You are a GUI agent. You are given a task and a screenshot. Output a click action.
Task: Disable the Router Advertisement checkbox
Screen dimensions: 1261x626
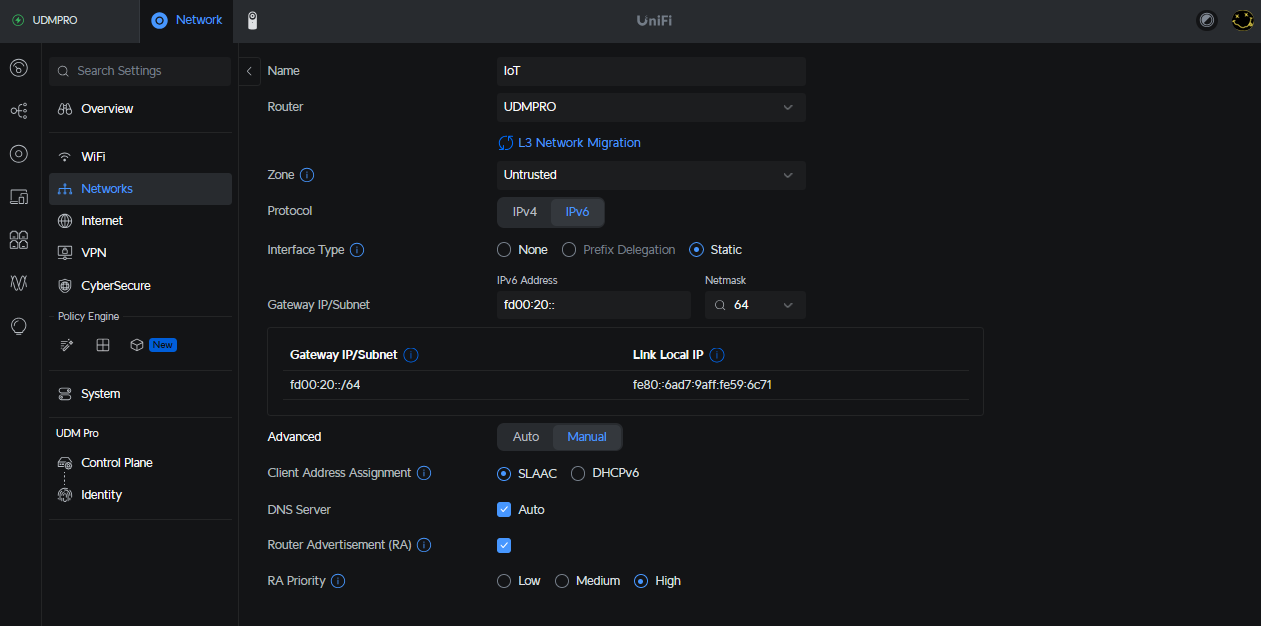[x=504, y=546]
